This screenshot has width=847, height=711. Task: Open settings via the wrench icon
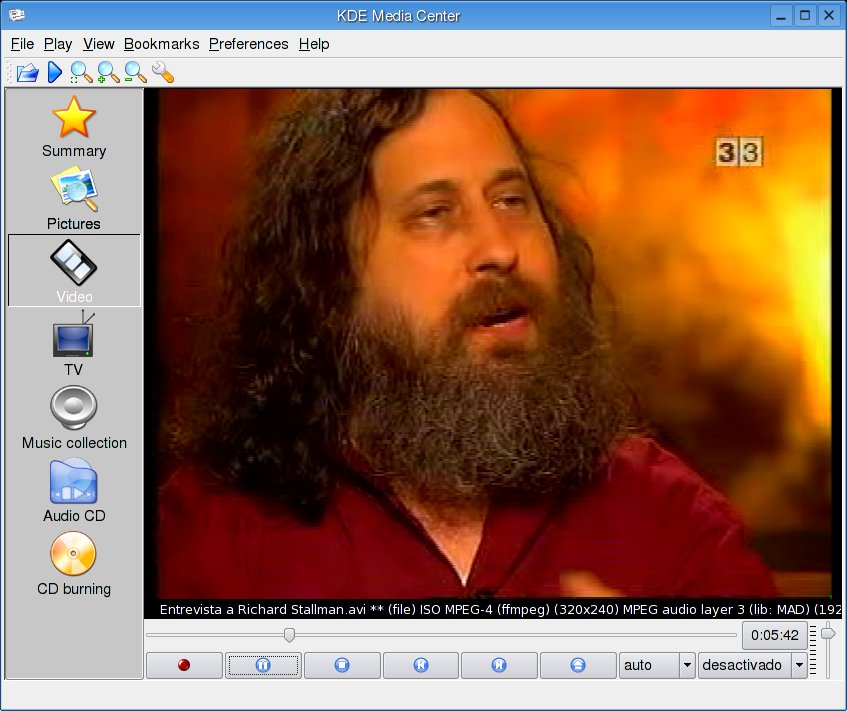tap(163, 72)
